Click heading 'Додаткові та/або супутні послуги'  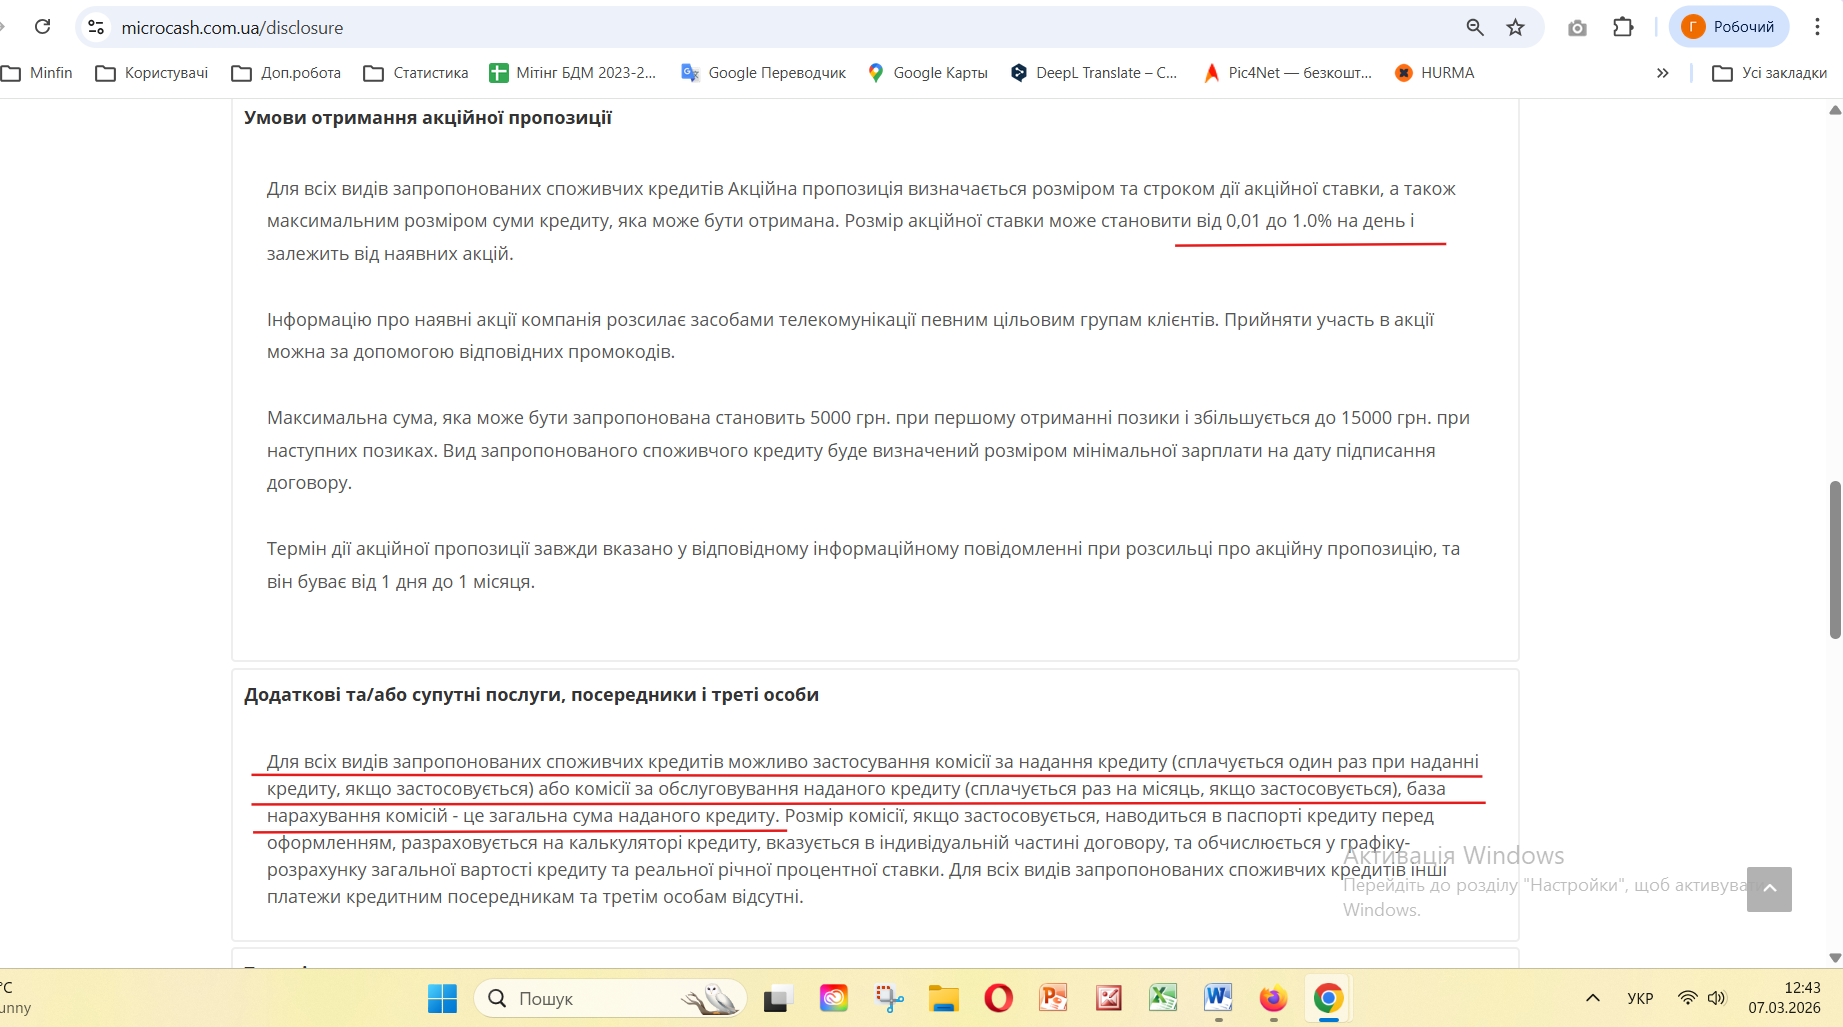click(532, 695)
